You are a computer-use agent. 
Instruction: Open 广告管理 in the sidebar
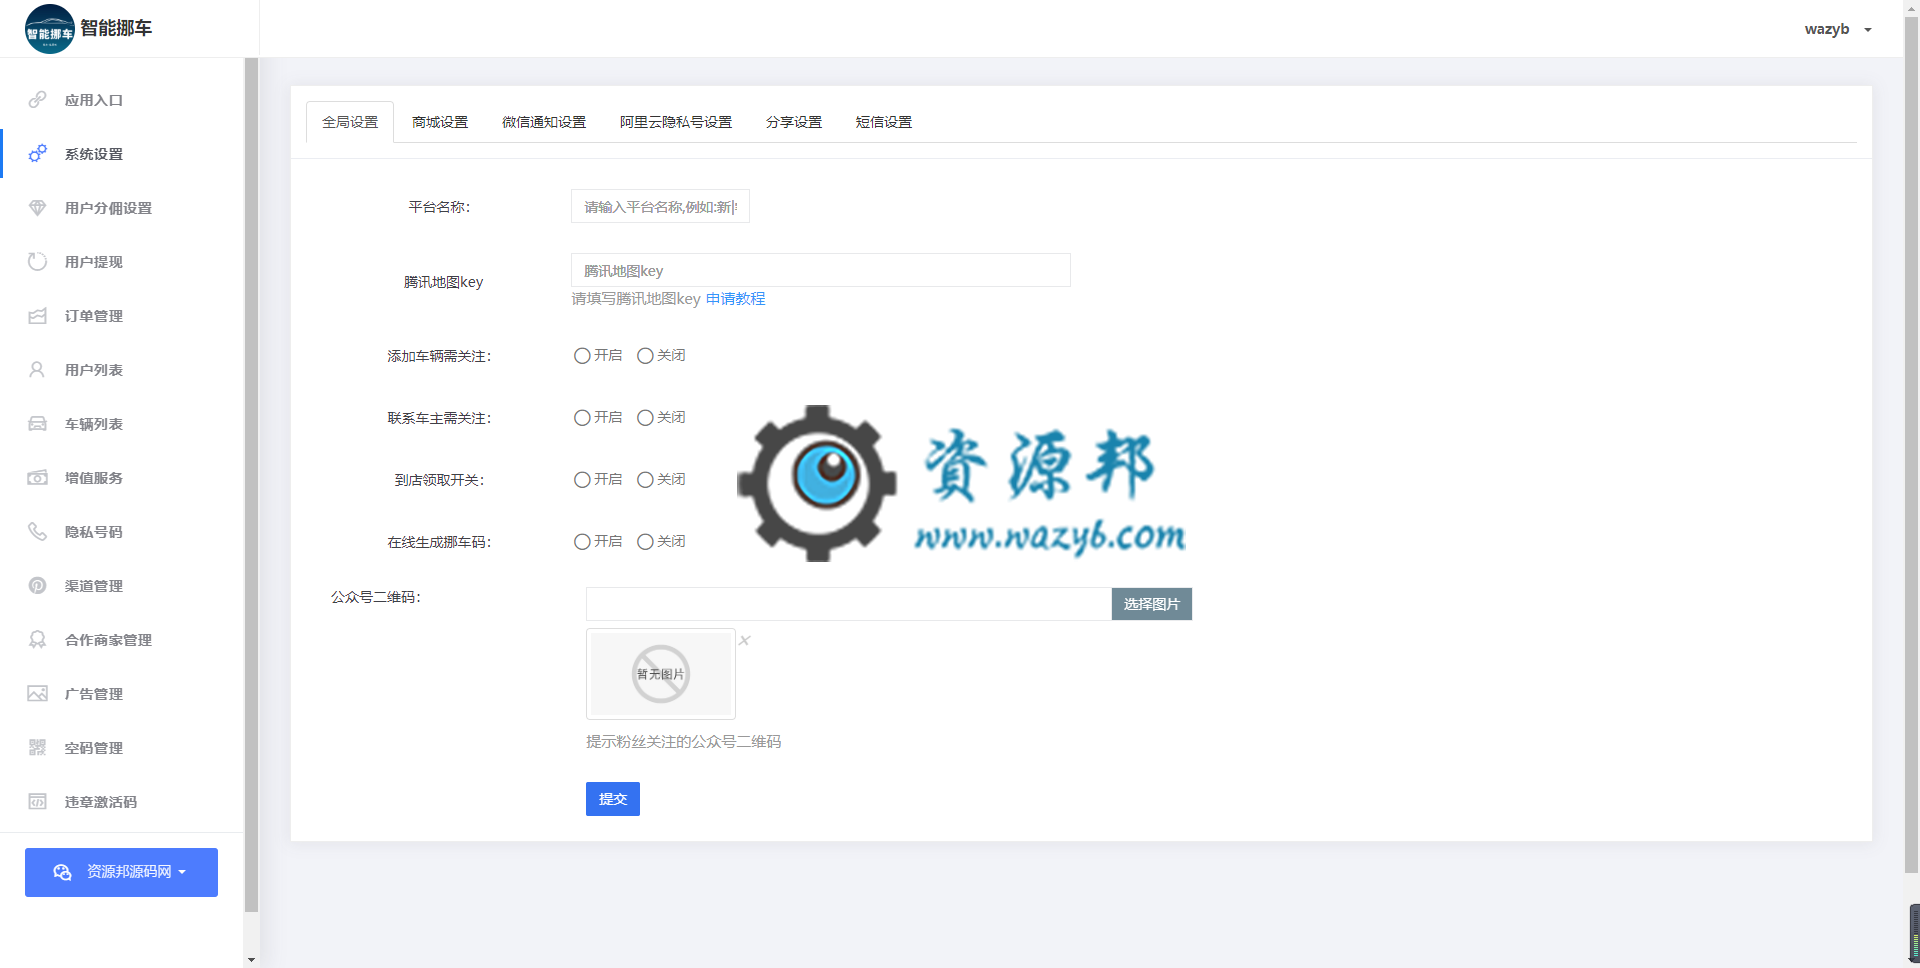pos(121,694)
